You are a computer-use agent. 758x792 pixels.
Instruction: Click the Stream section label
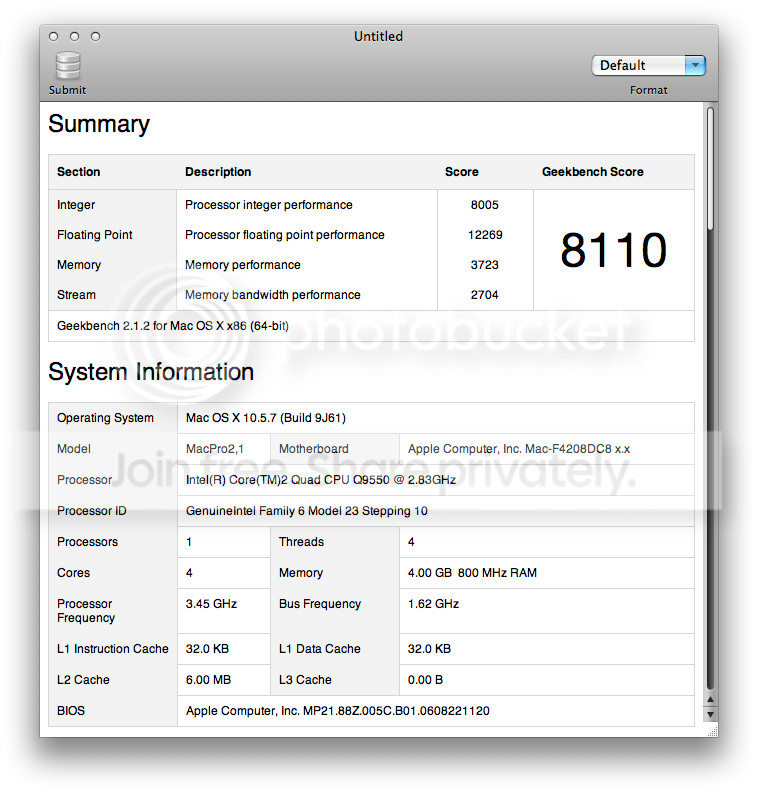click(x=76, y=294)
